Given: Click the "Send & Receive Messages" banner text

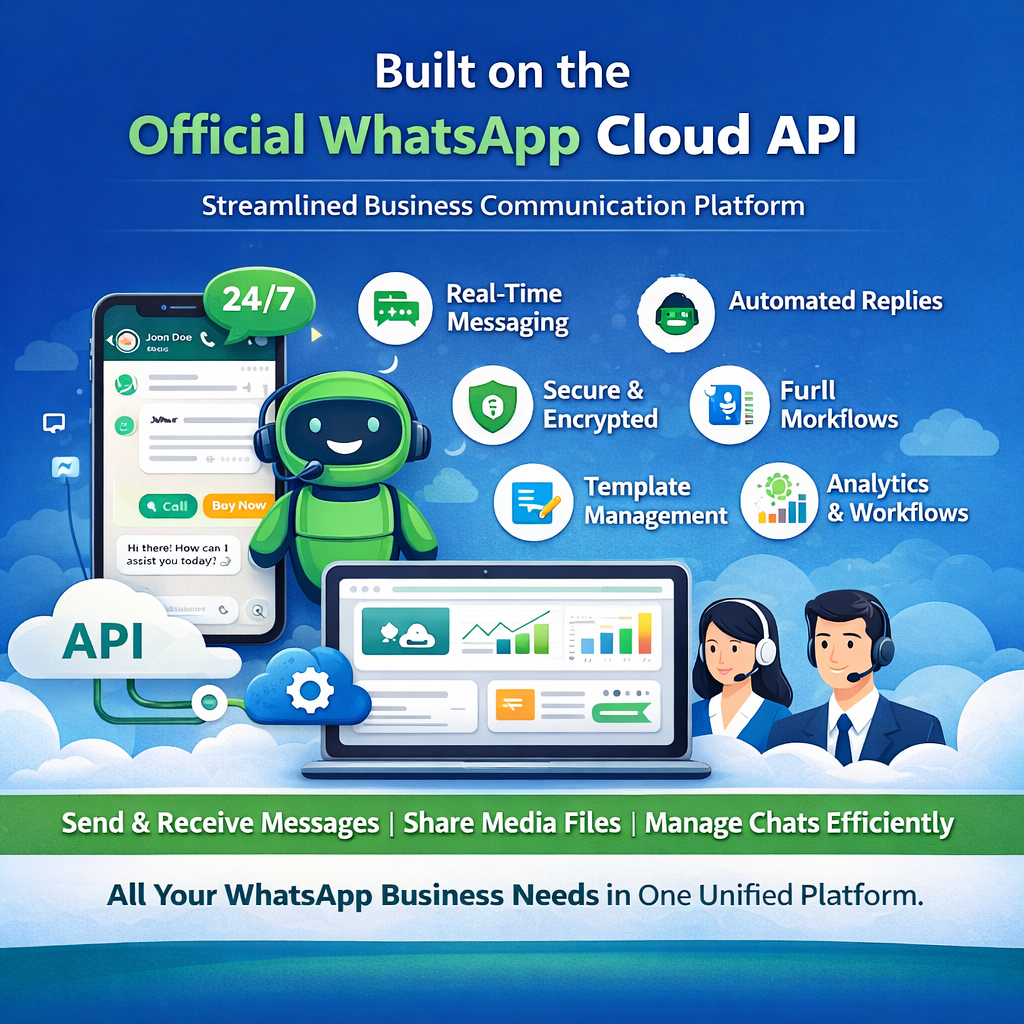Looking at the screenshot, I should (x=220, y=823).
